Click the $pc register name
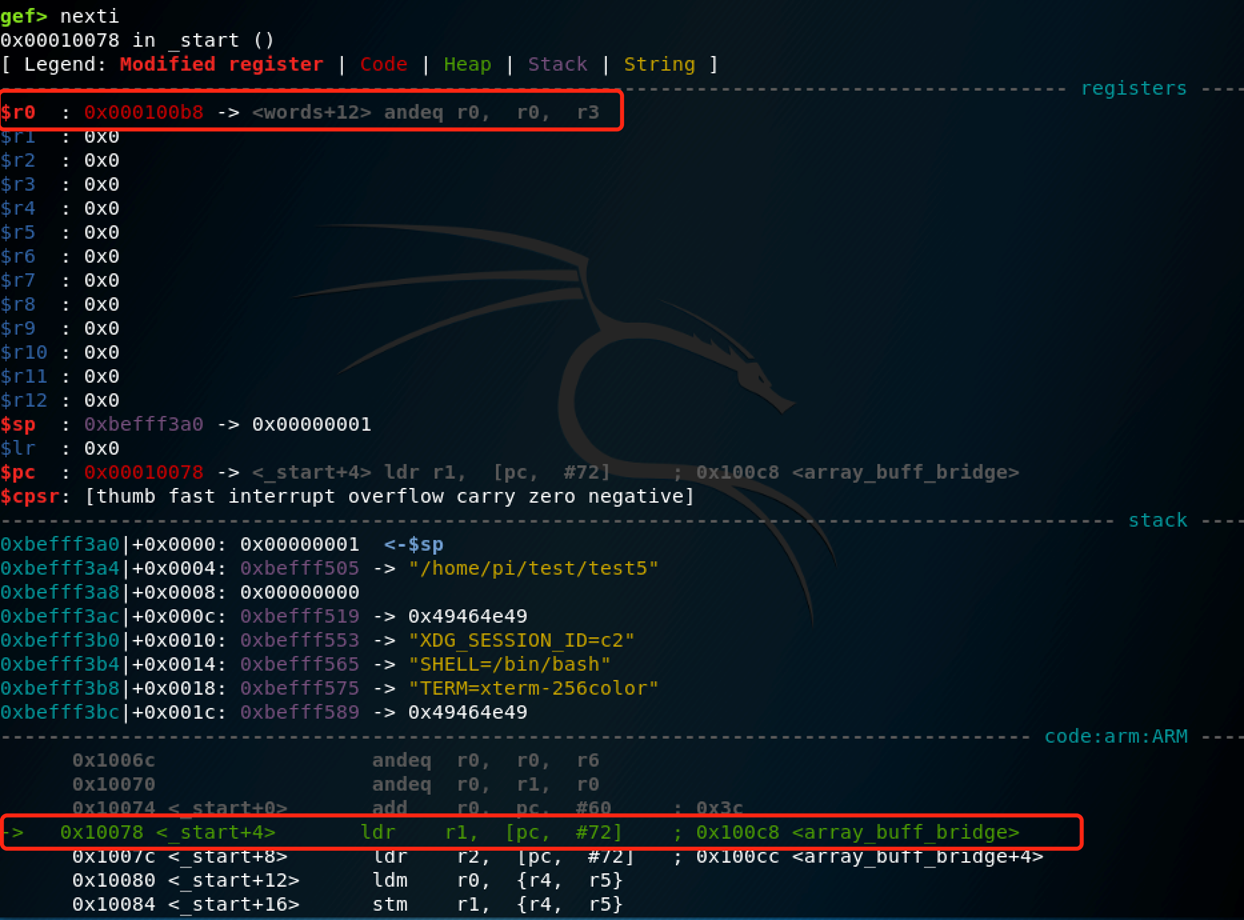This screenshot has width=1244, height=920. (18, 472)
